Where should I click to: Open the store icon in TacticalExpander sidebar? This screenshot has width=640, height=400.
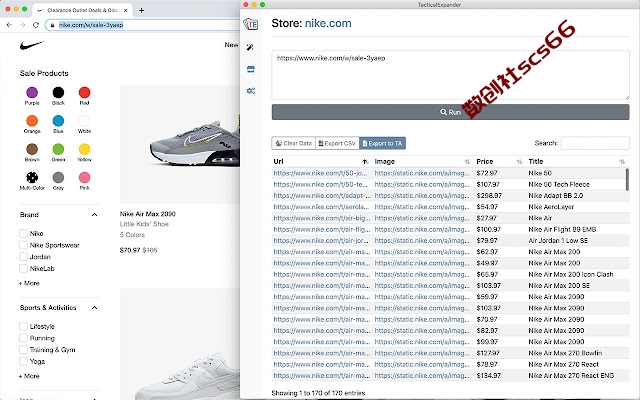[251, 69]
